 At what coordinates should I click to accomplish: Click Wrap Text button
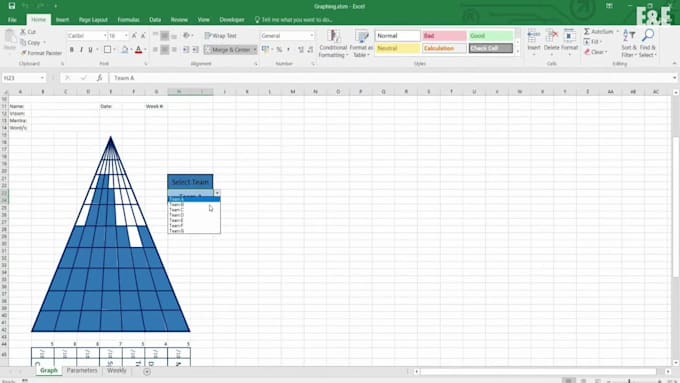coord(221,36)
